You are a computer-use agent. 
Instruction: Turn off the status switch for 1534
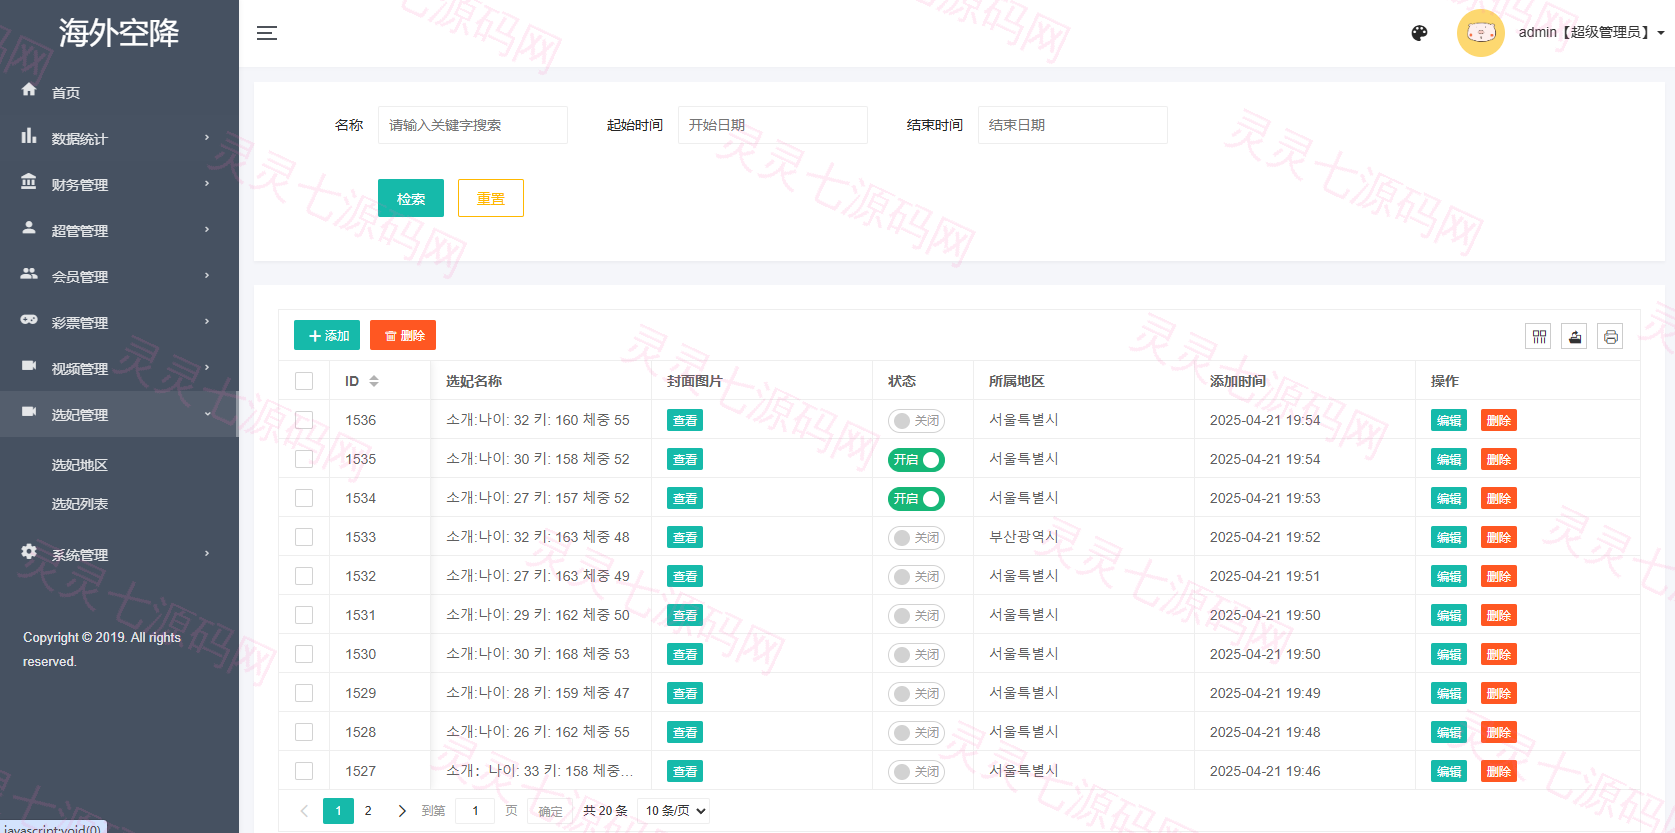916,499
